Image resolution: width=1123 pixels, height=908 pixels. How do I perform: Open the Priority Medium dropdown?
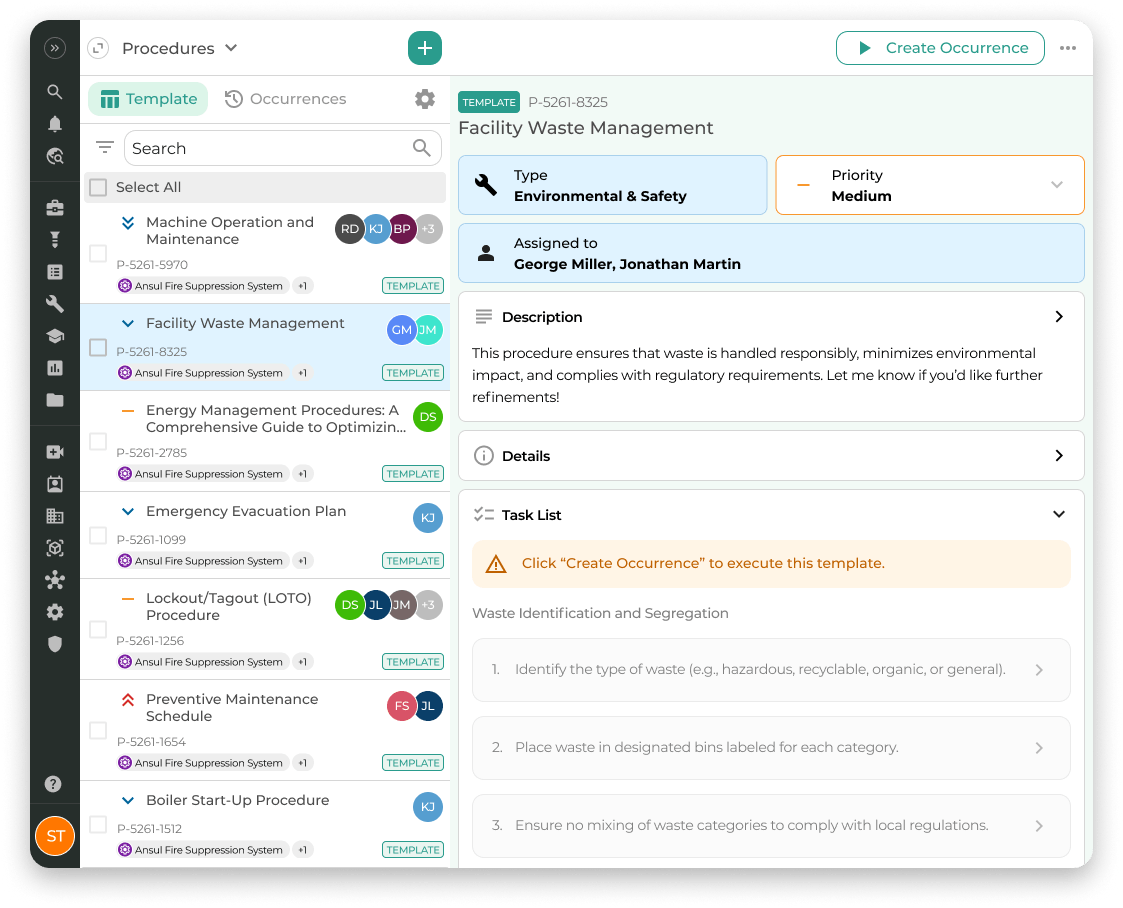930,185
